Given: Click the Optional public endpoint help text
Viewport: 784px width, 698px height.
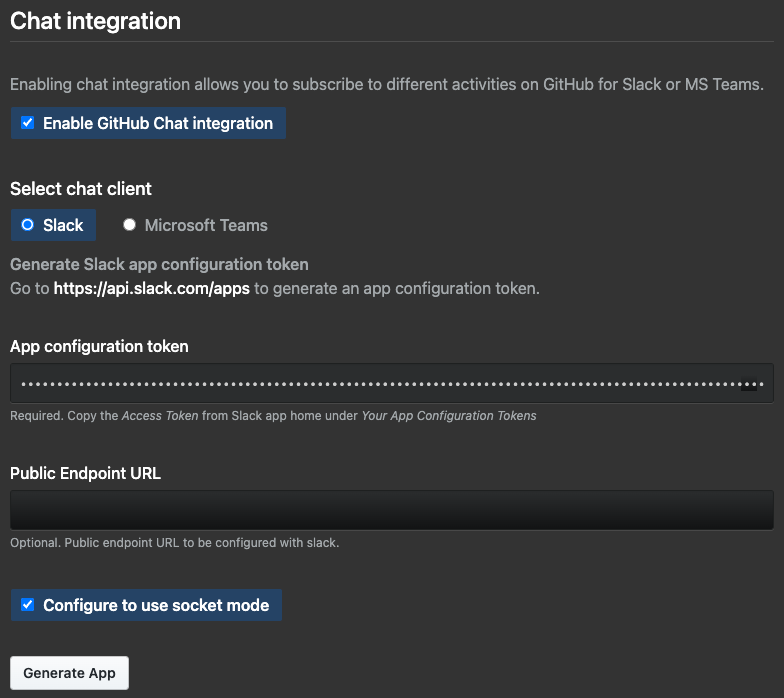Looking at the screenshot, I should click(175, 543).
